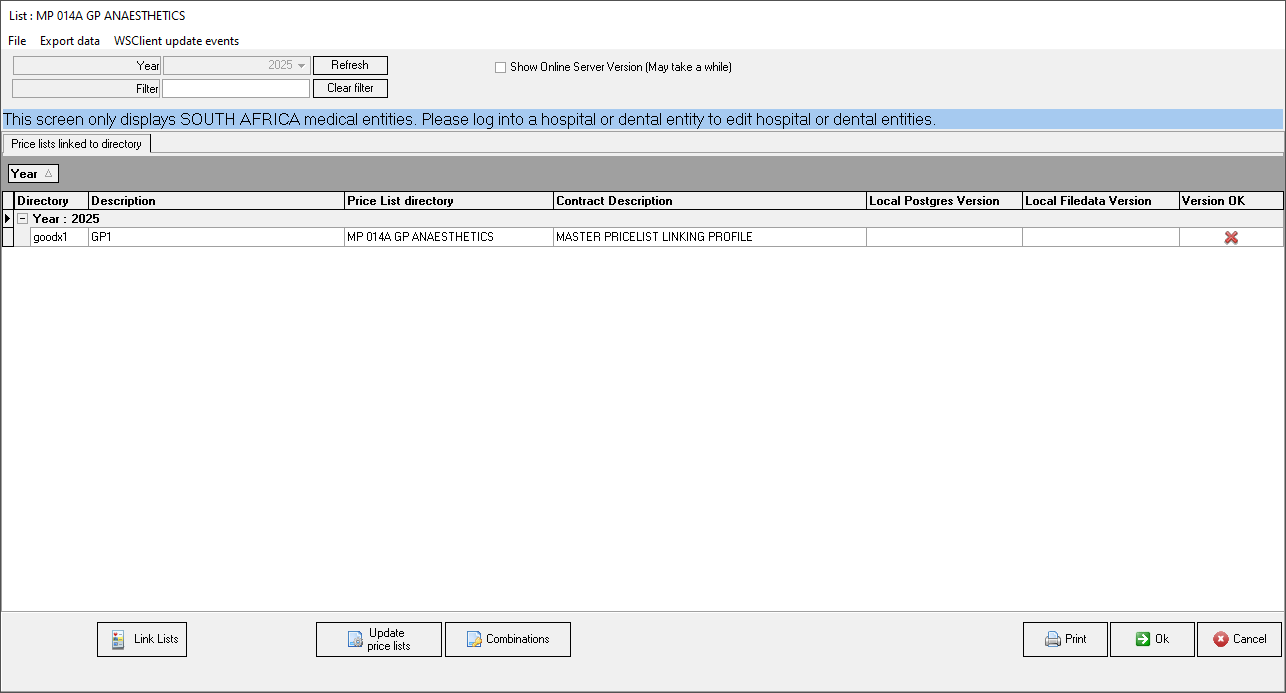Viewport: 1286px width, 693px height.
Task: Sort by the Directory column header
Action: click(52, 201)
